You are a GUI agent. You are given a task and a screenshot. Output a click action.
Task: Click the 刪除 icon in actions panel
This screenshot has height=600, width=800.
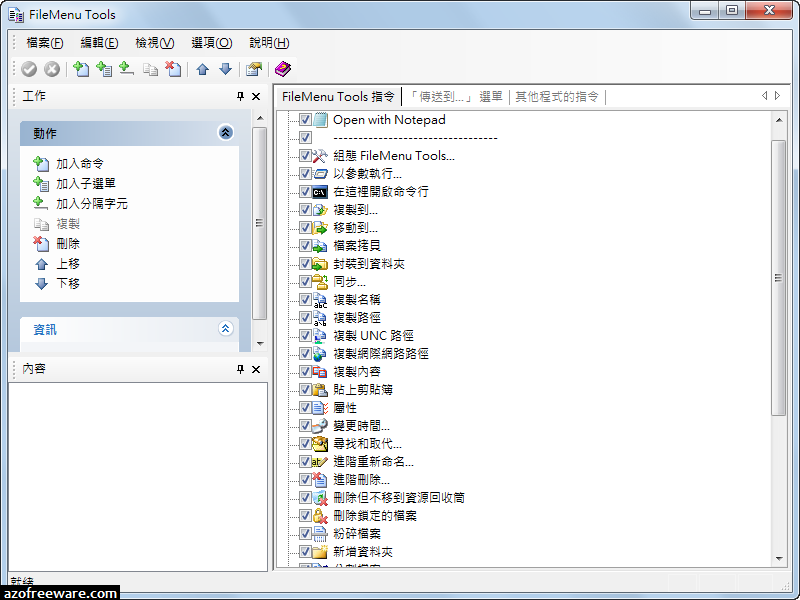[41, 244]
